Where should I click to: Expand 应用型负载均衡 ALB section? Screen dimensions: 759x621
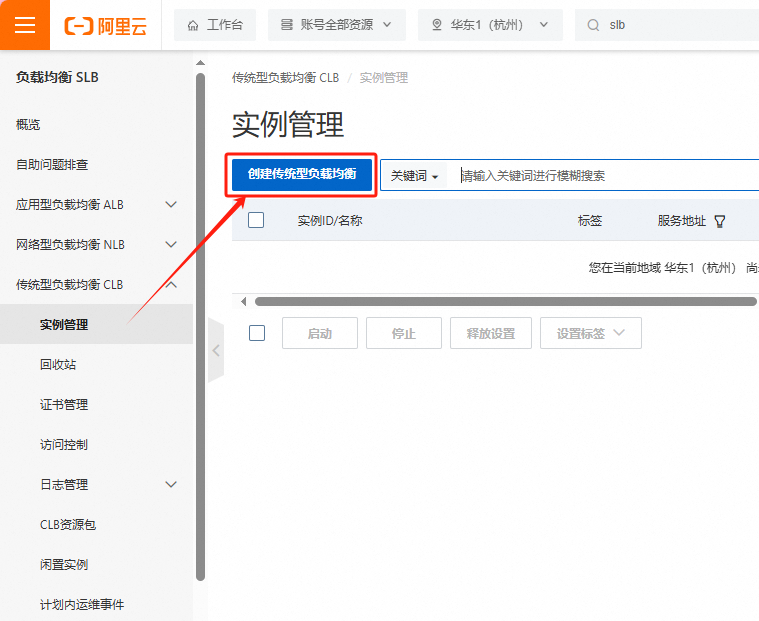[x=96, y=205]
